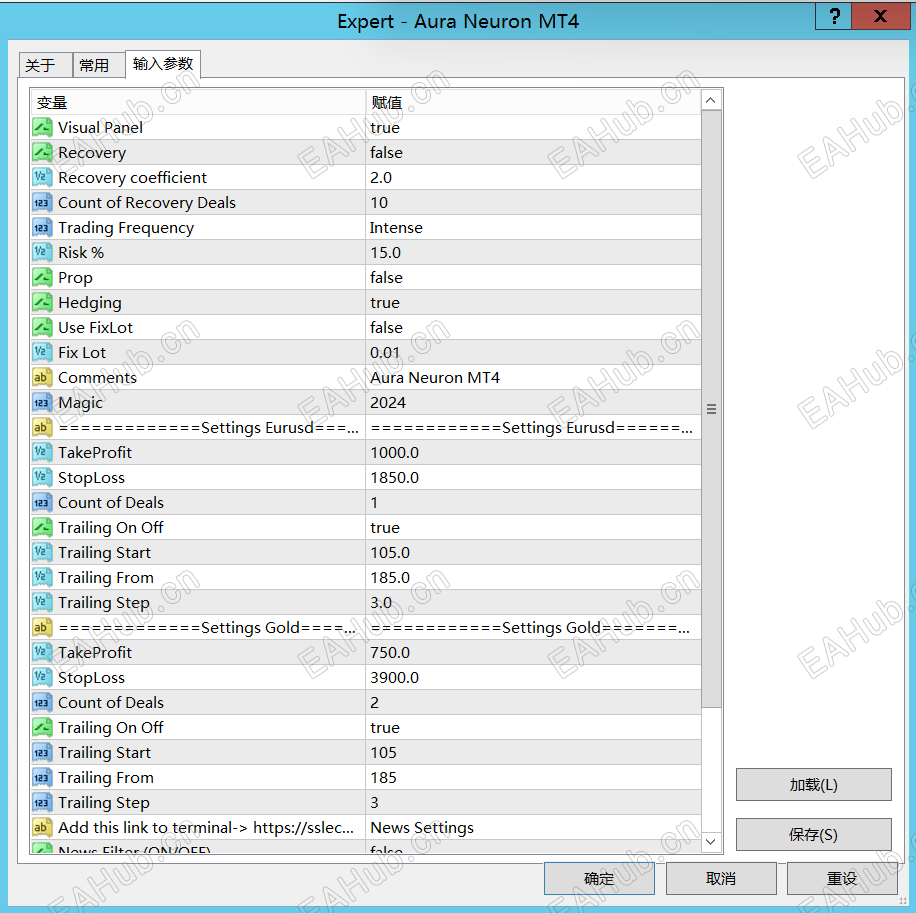The width and height of the screenshot is (916, 913).
Task: Select the 输入参数 tab
Action: click(163, 64)
